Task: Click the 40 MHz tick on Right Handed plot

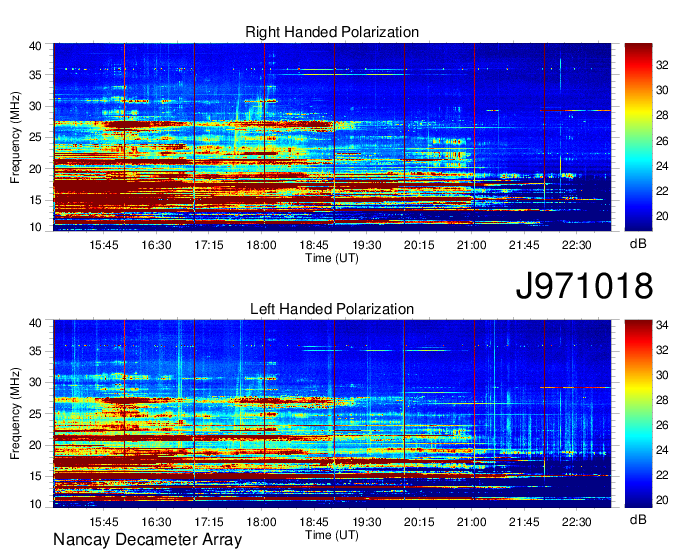Action: pos(35,46)
